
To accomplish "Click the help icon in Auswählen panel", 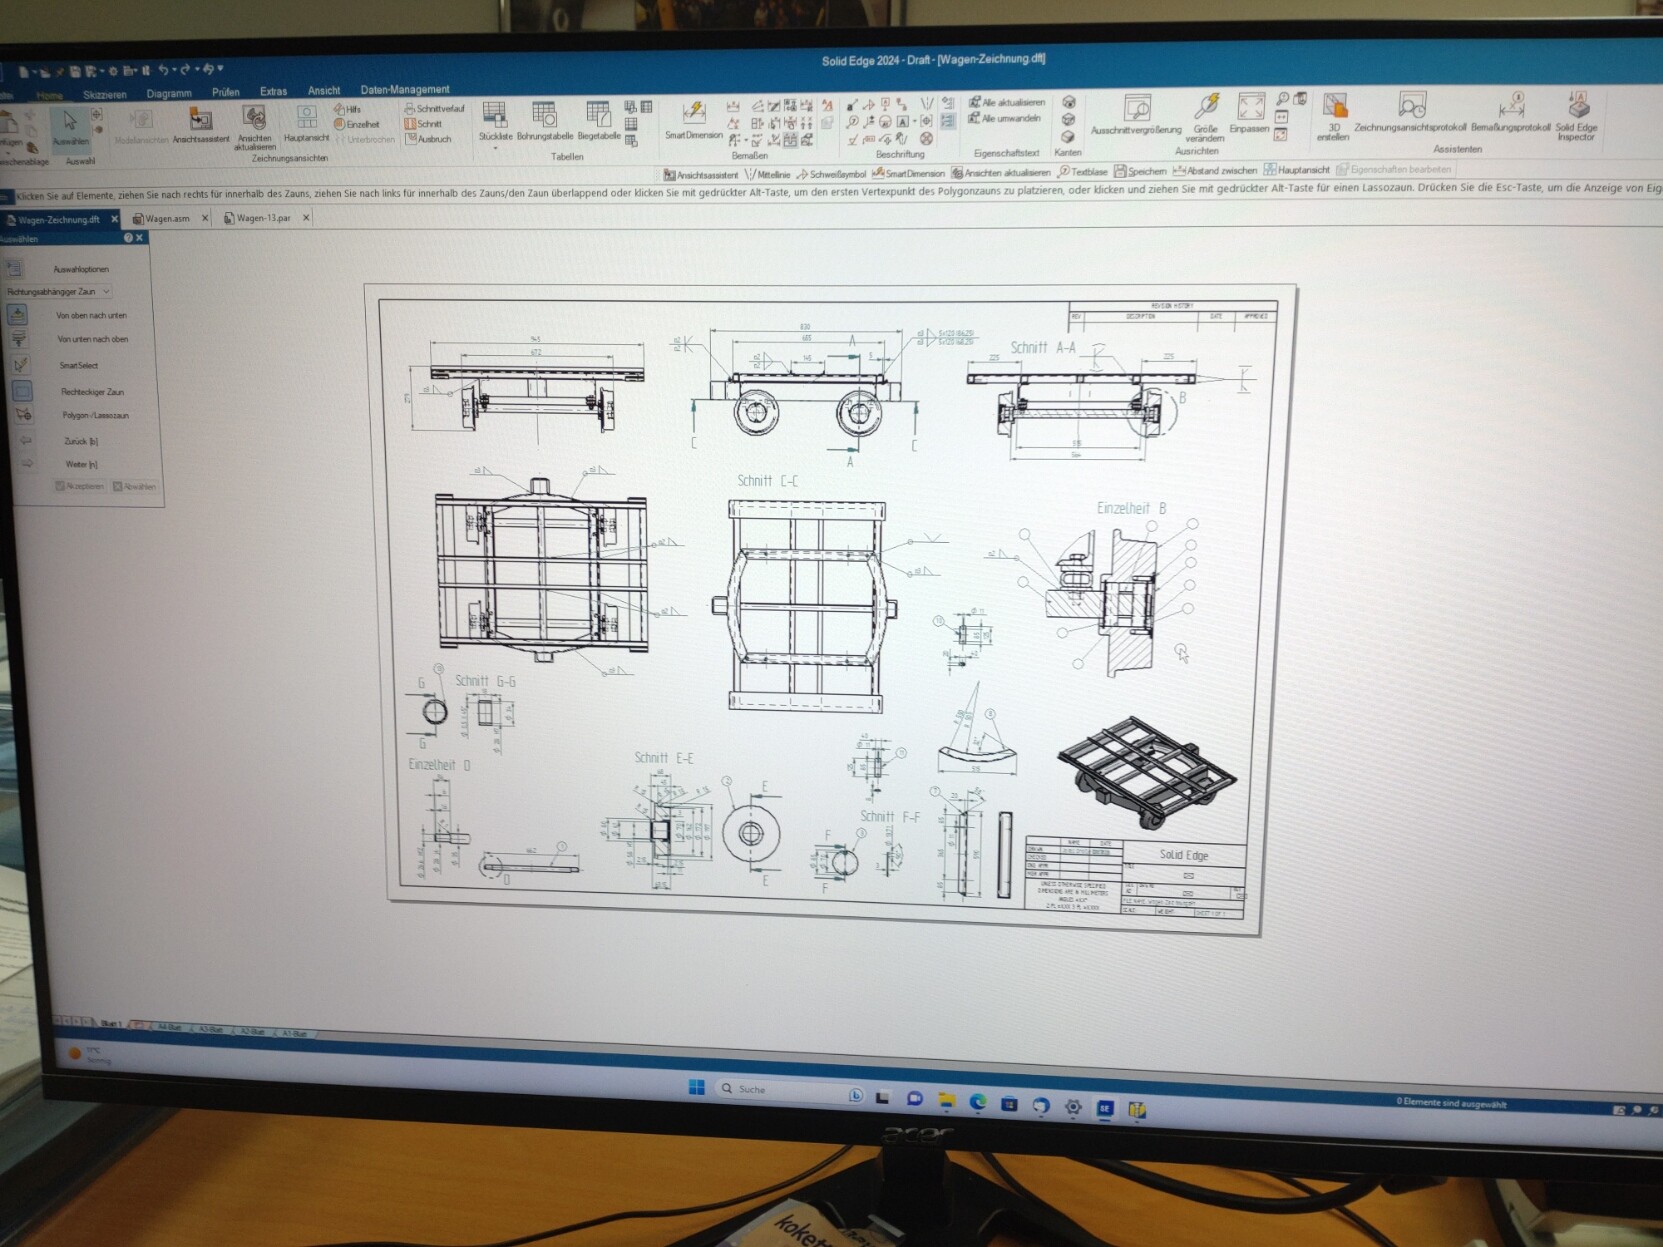I will tap(128, 238).
